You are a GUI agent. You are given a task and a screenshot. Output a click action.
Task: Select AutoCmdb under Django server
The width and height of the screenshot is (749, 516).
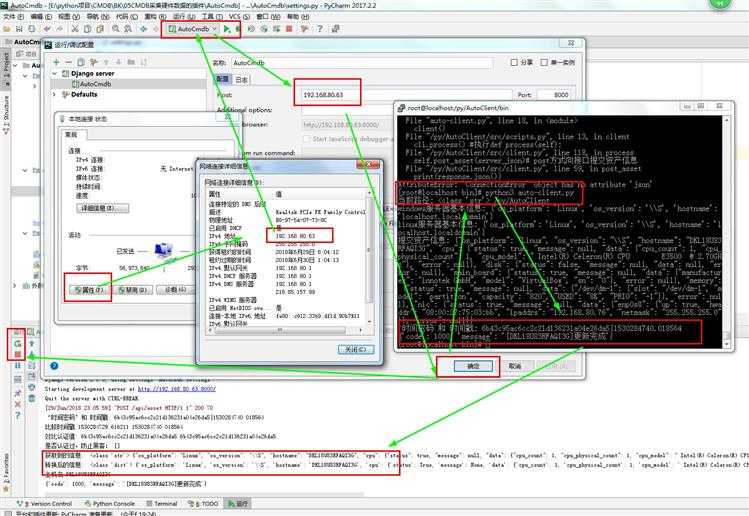coord(95,84)
